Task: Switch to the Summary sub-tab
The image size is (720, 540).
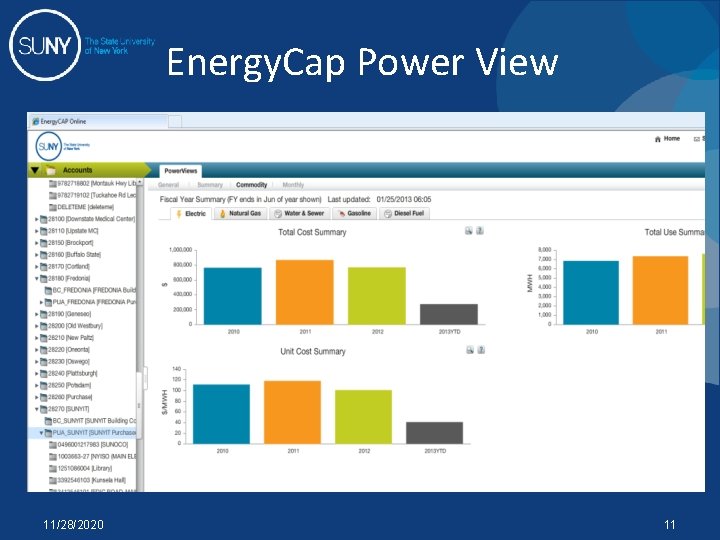Action: [x=210, y=185]
